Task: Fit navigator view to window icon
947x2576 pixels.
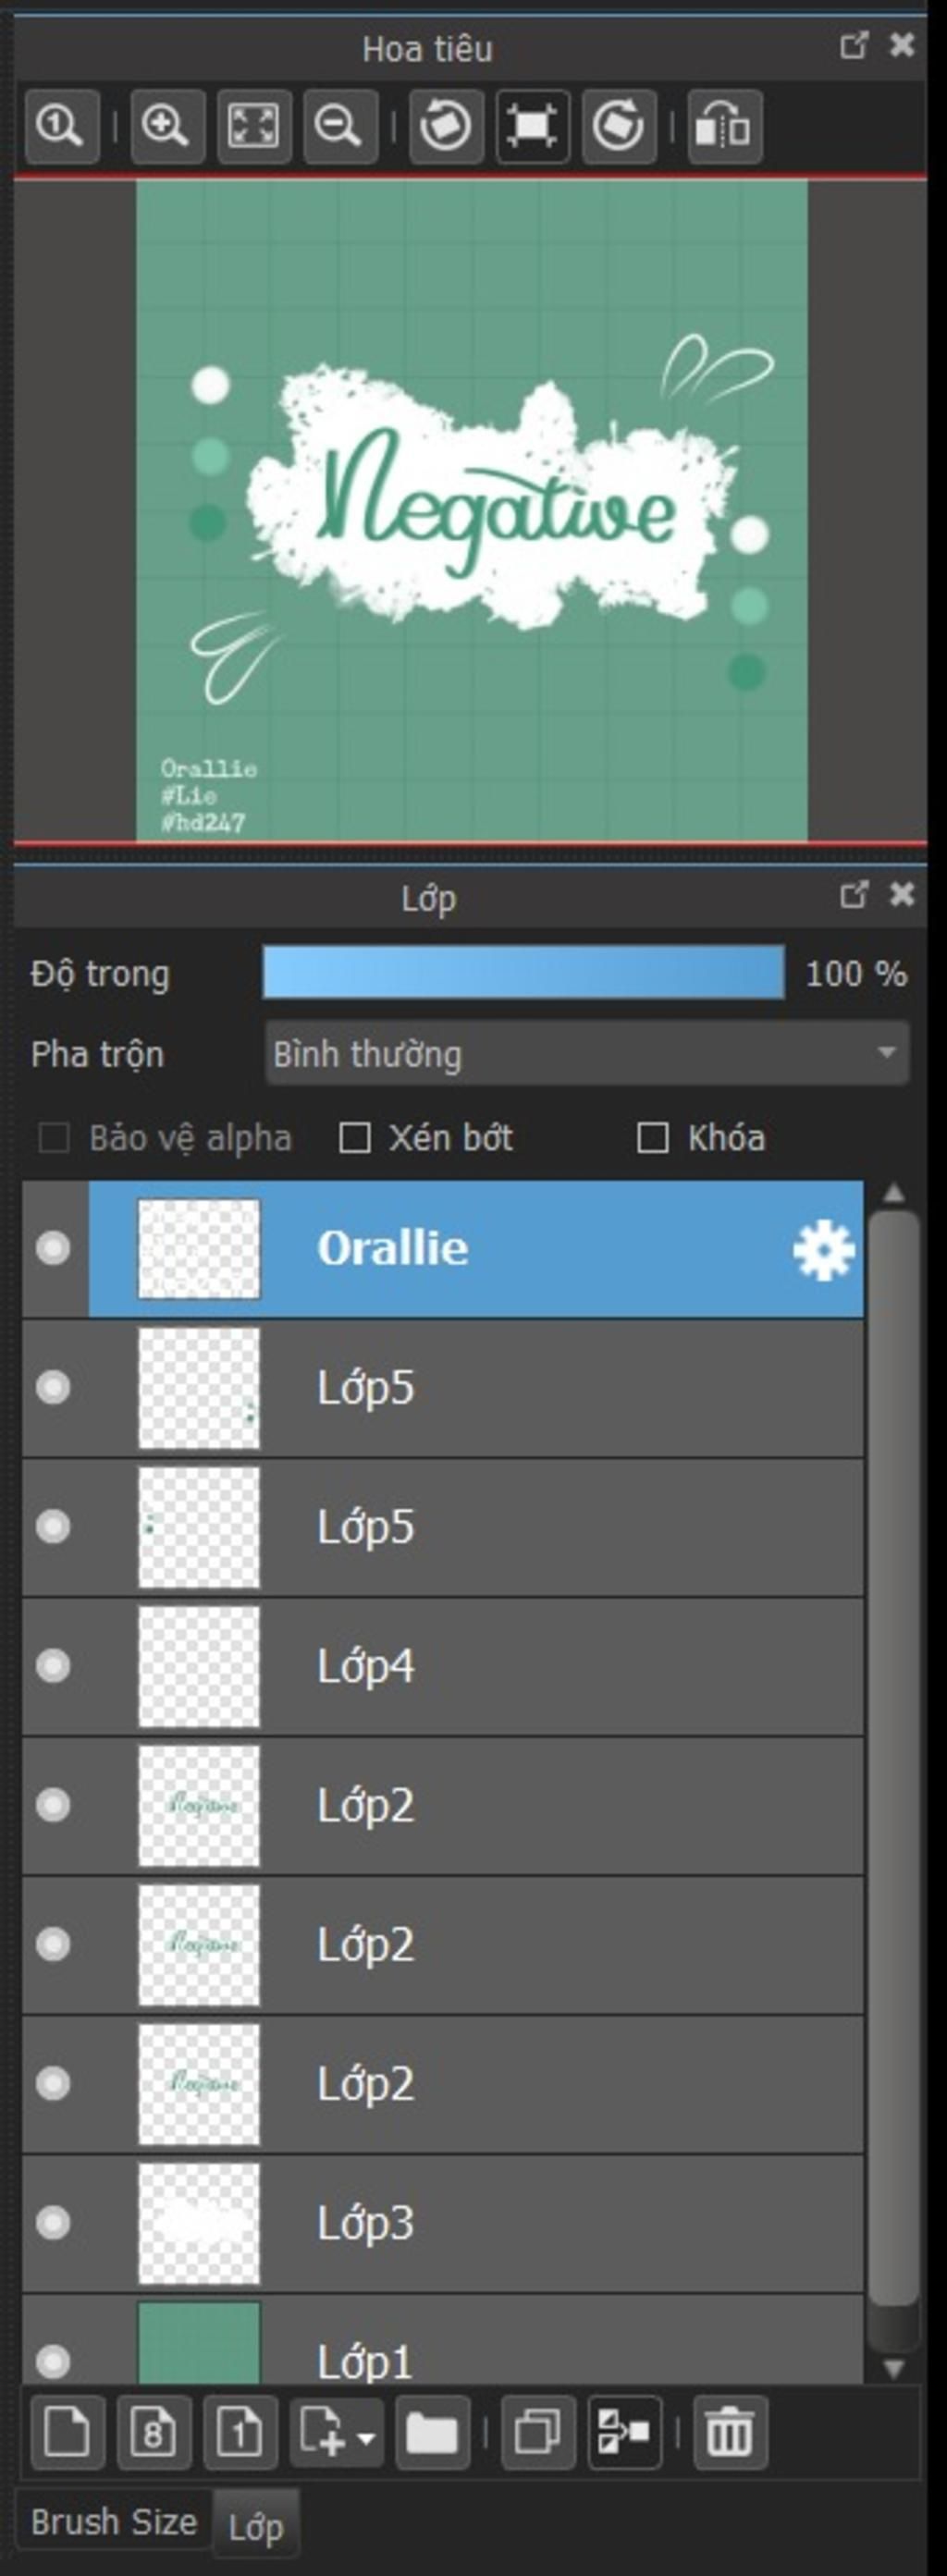Action: 254,126
